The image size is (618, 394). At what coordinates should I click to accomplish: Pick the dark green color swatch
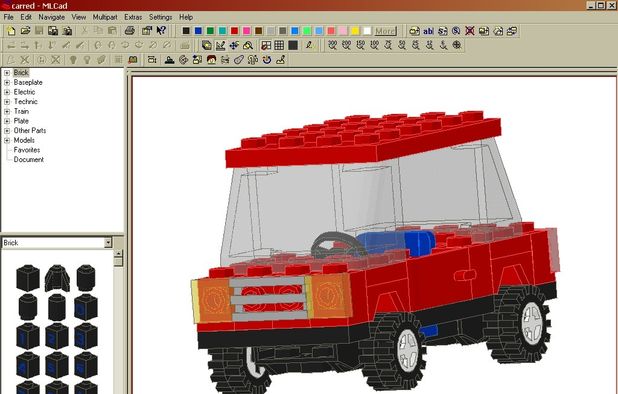[210, 31]
